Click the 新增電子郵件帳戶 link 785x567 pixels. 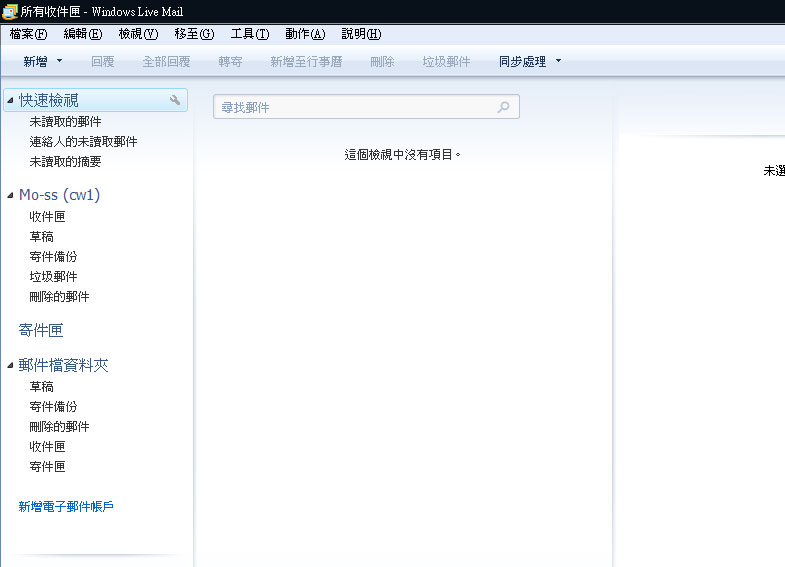[66, 506]
